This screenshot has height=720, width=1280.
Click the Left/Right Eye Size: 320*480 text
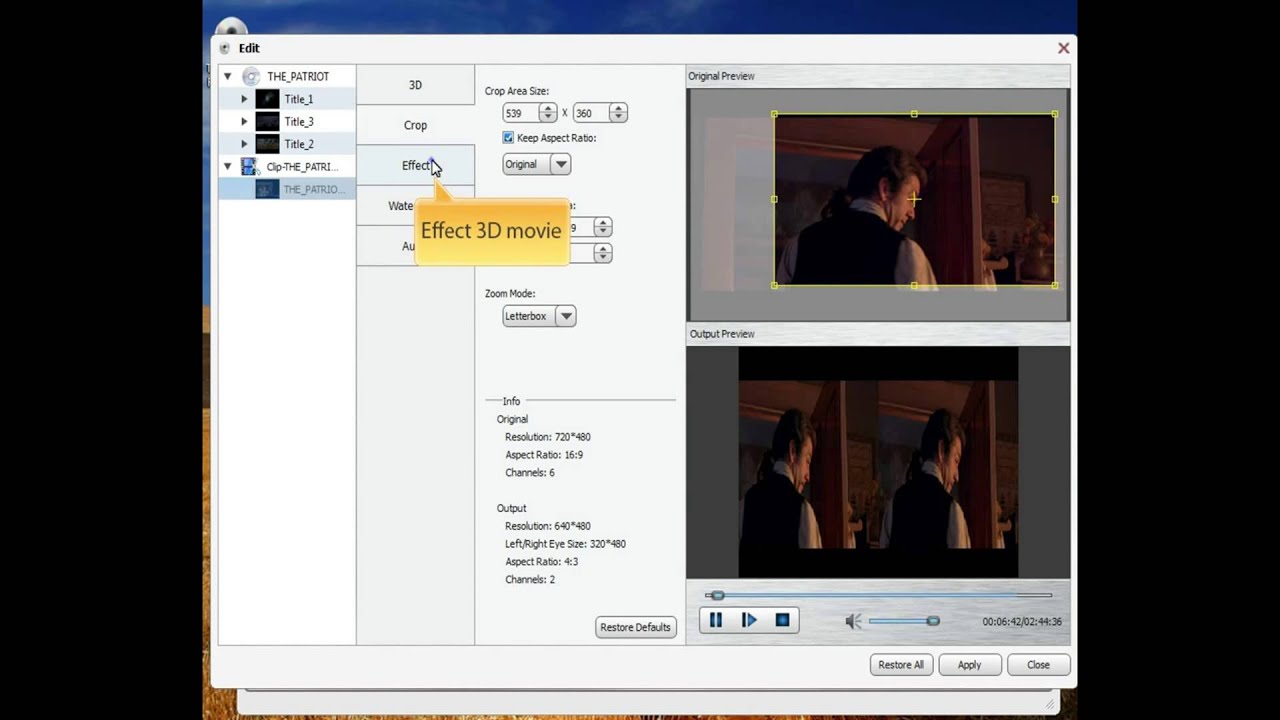pos(565,544)
